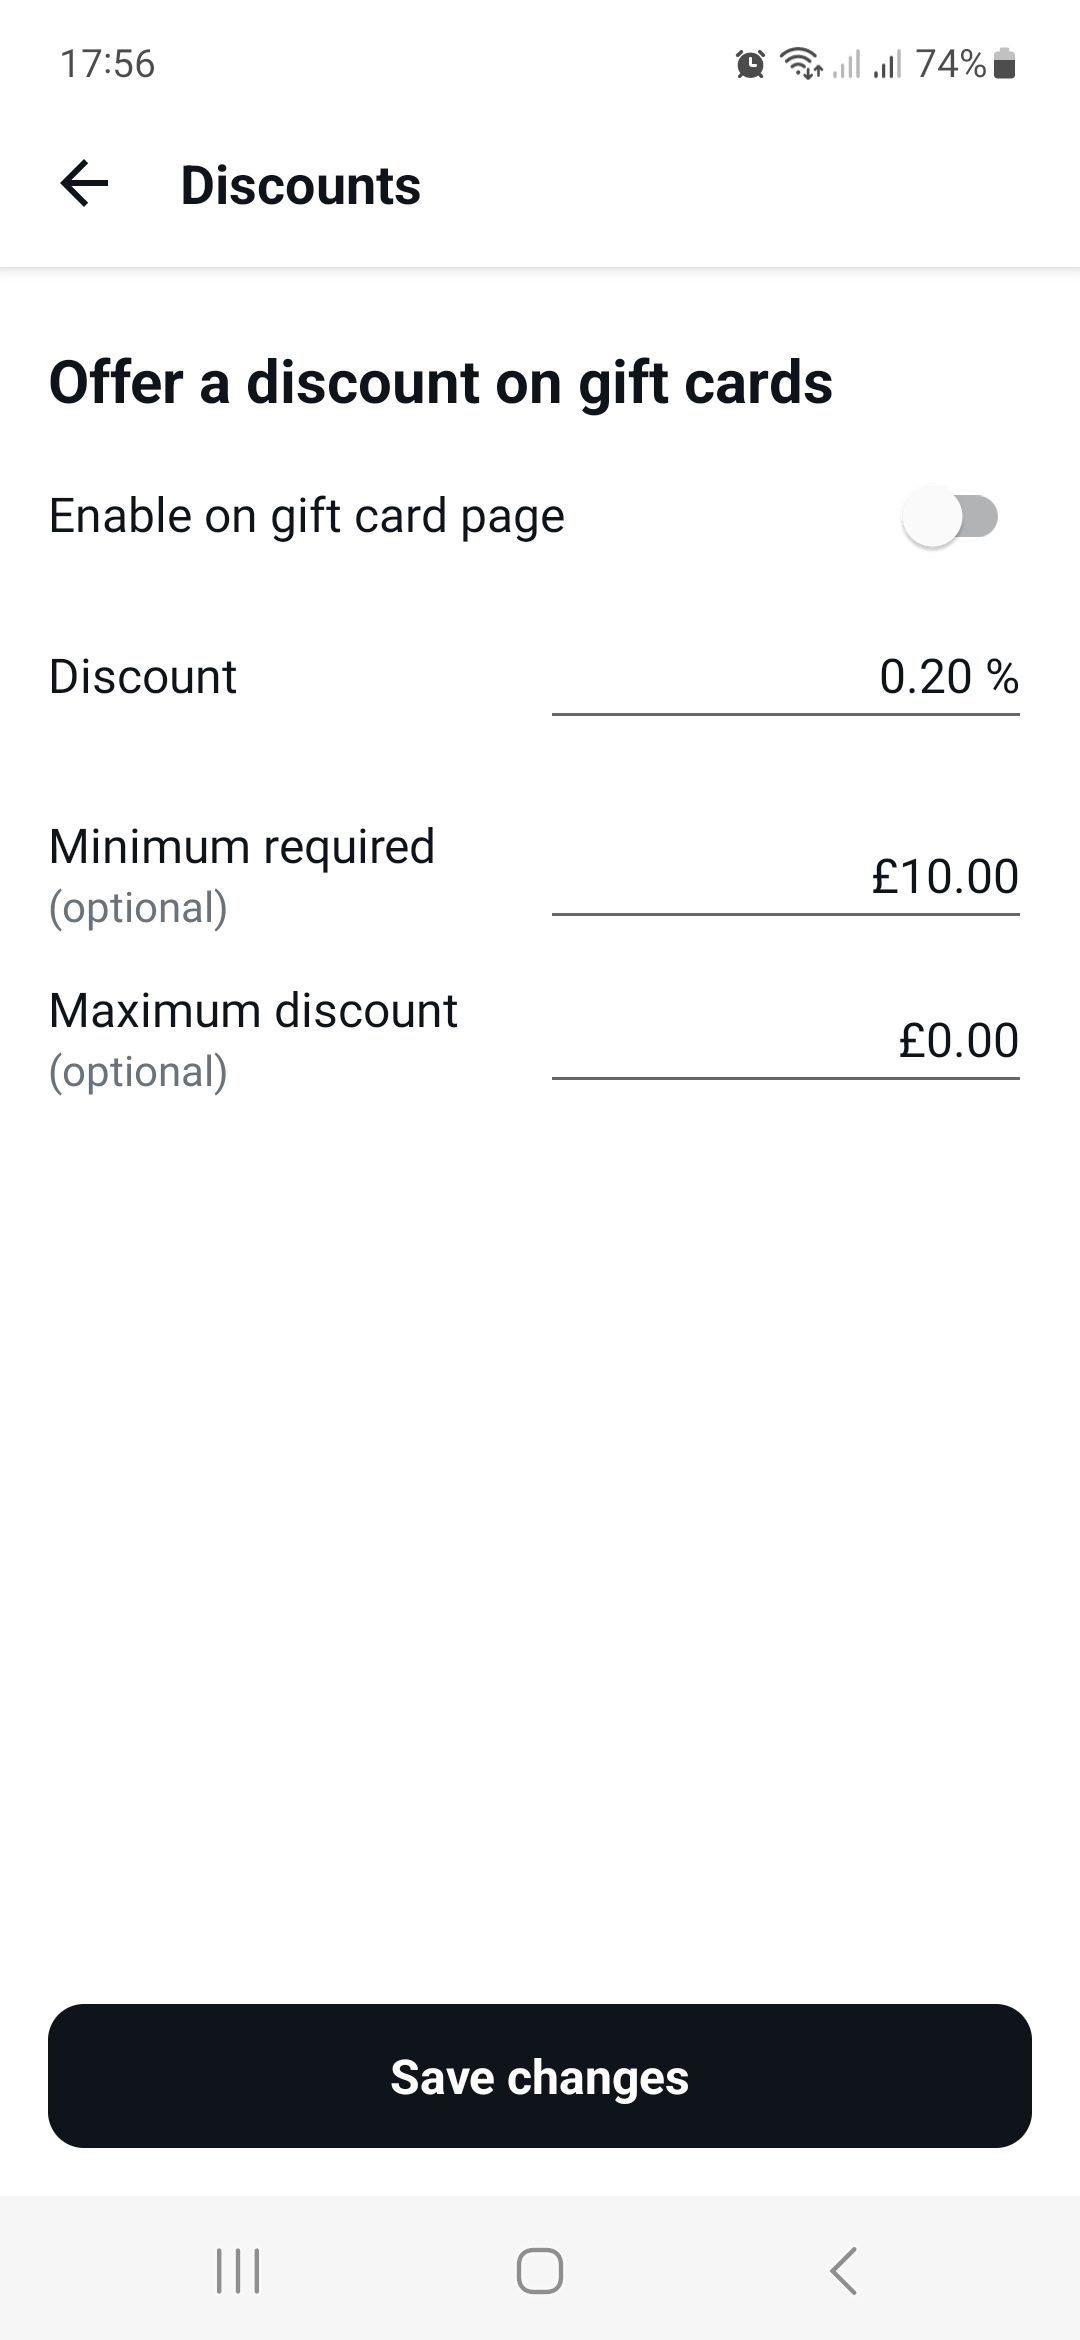Tap the Discounts page title
Image resolution: width=1080 pixels, height=2340 pixels.
click(300, 186)
